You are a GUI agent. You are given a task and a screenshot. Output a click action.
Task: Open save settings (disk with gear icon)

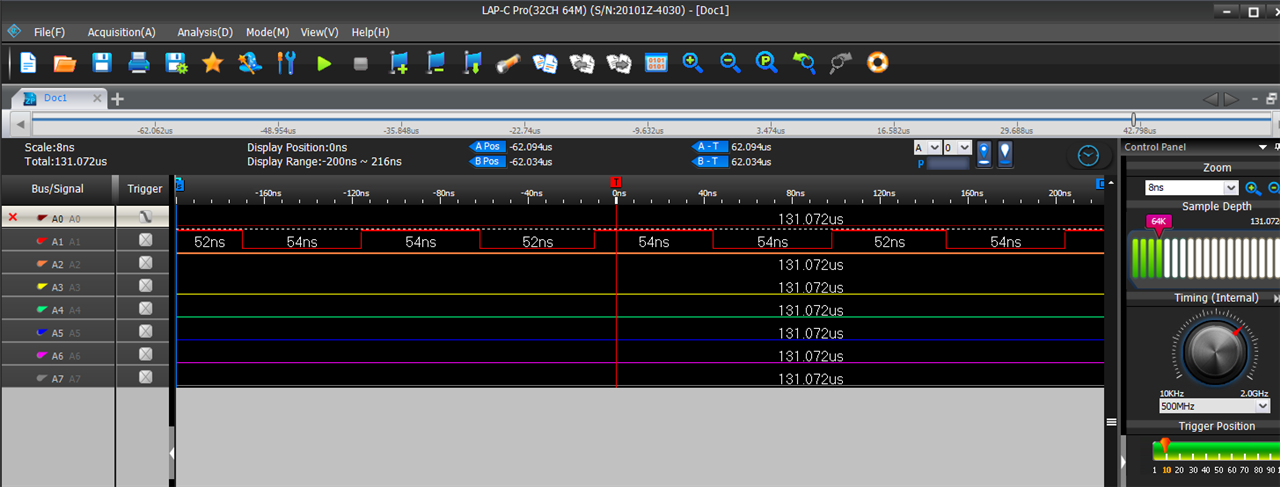(176, 63)
